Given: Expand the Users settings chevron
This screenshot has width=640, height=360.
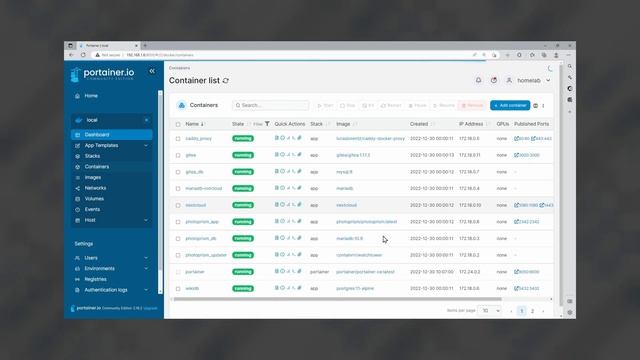Looking at the screenshot, I should click(x=146, y=258).
